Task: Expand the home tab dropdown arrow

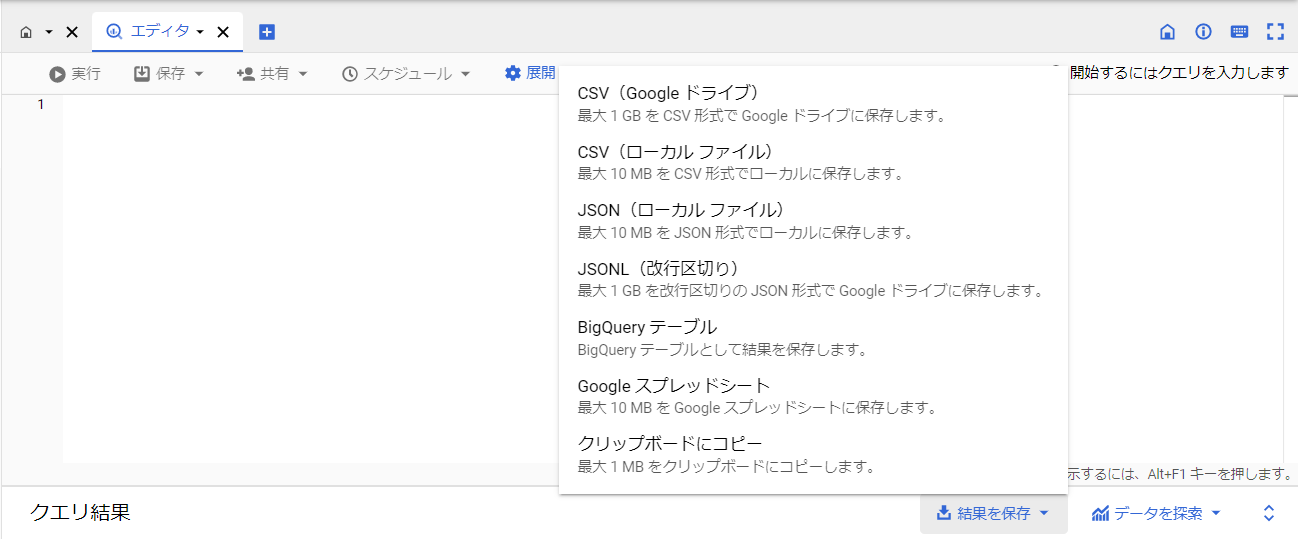Action: tap(49, 32)
